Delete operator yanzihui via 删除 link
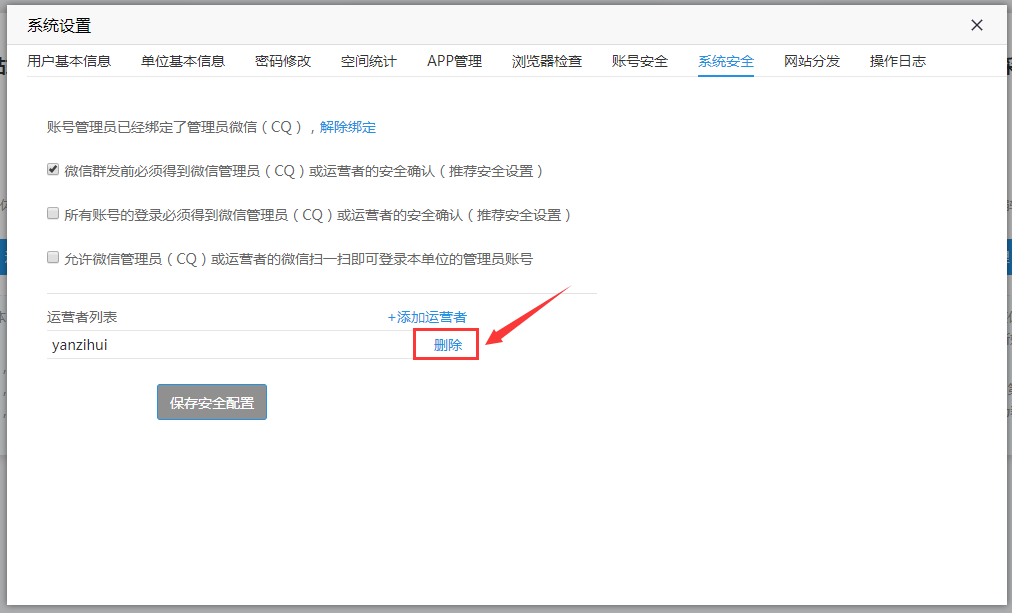Viewport: 1012px width, 613px height. click(x=448, y=345)
